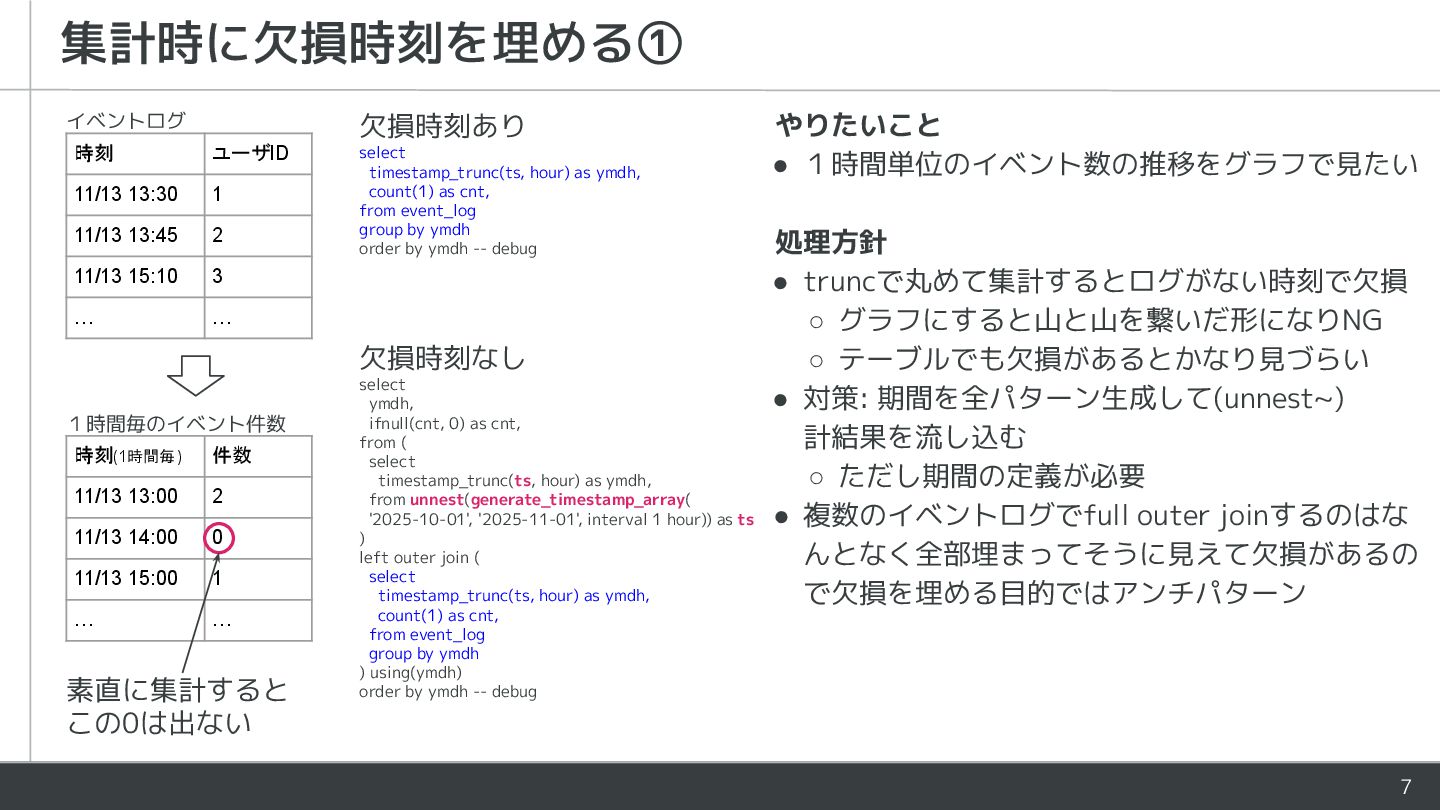Click the down arrow shape between tables
Screen dimensions: 1440x810
[195, 375]
